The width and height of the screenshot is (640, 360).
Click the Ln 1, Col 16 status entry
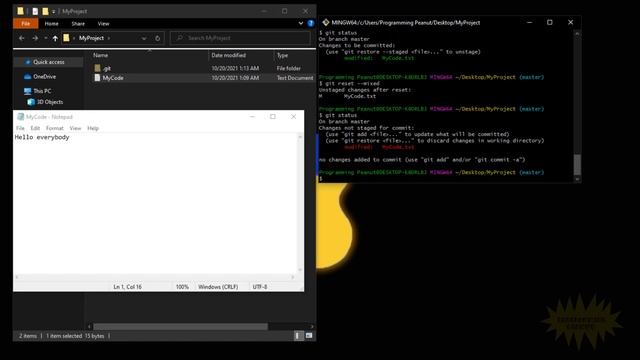click(x=127, y=287)
